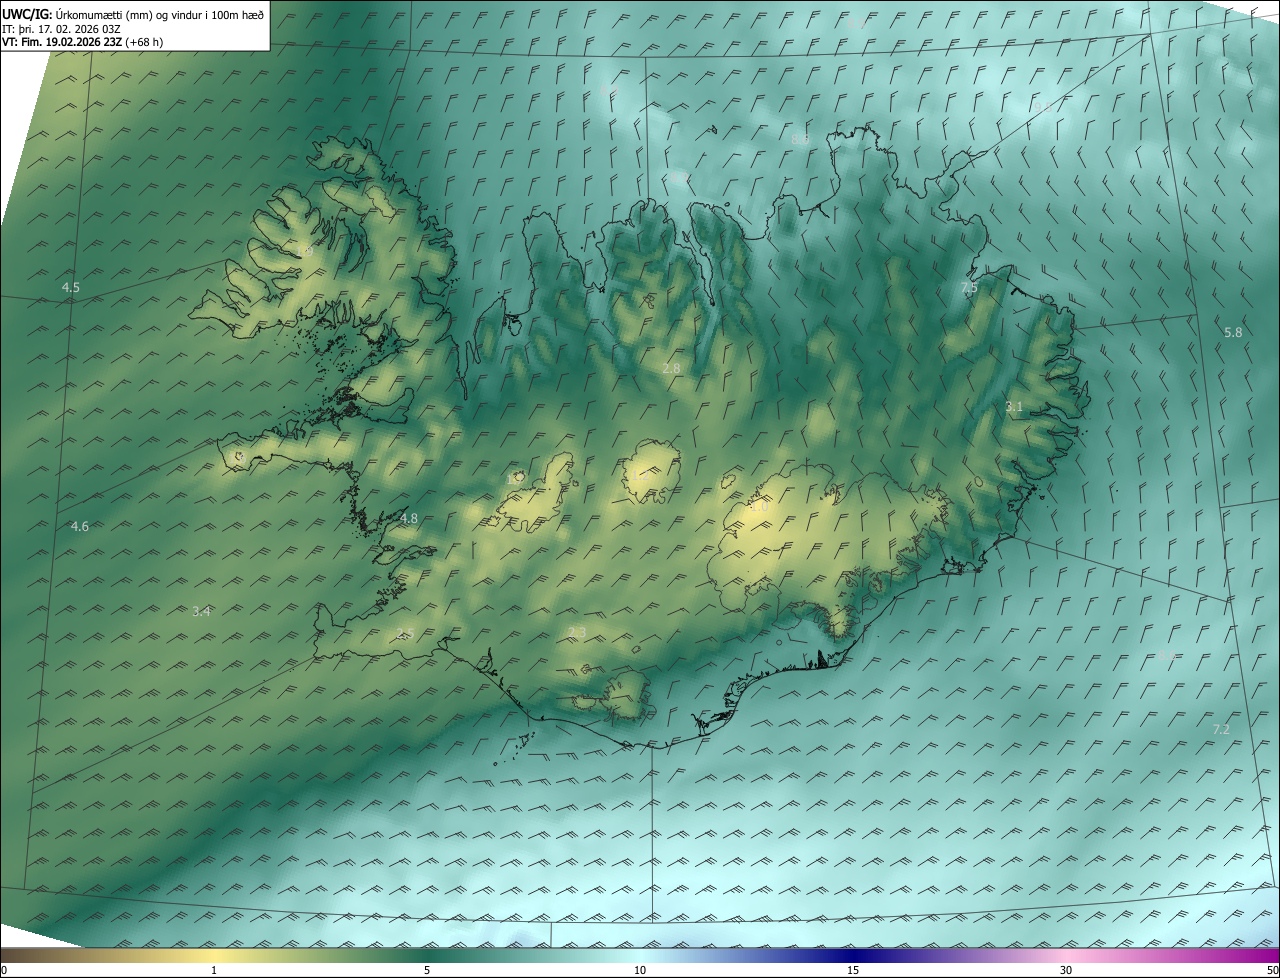Image resolution: width=1280 pixels, height=978 pixels.
Task: Click the "30" tick on the colour scale
Action: click(x=1066, y=970)
